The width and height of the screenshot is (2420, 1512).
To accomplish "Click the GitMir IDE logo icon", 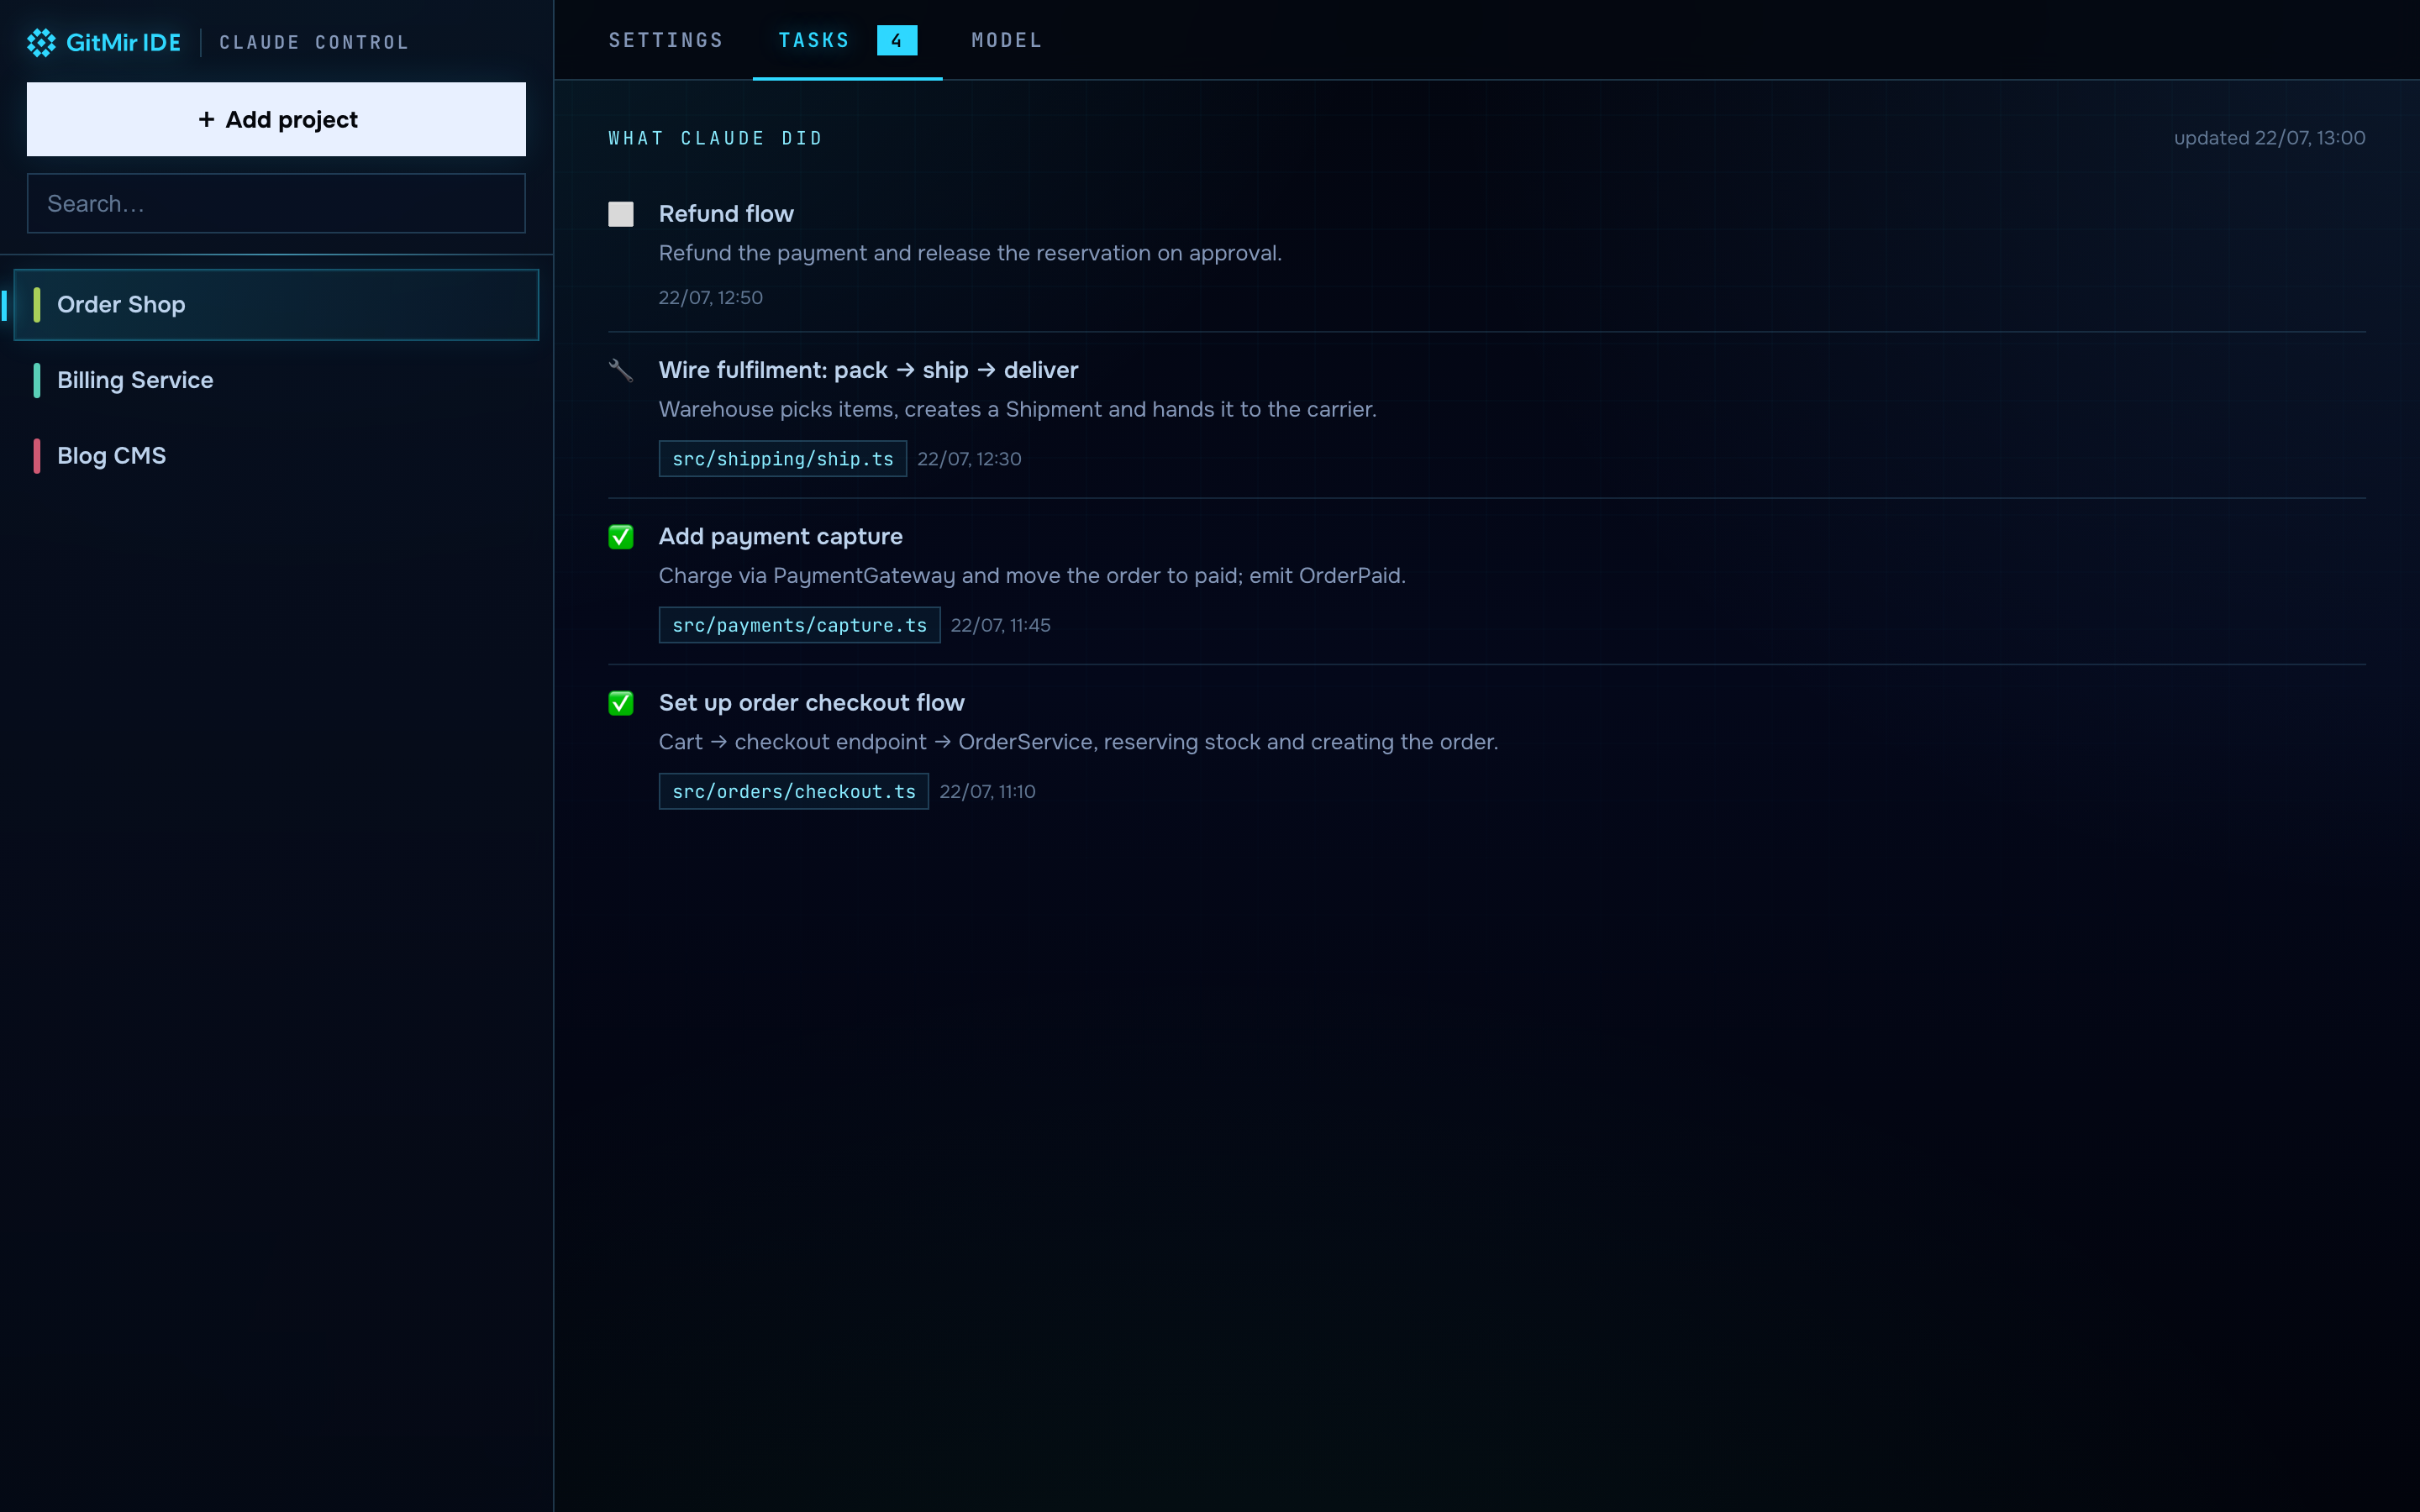I will pyautogui.click(x=41, y=42).
